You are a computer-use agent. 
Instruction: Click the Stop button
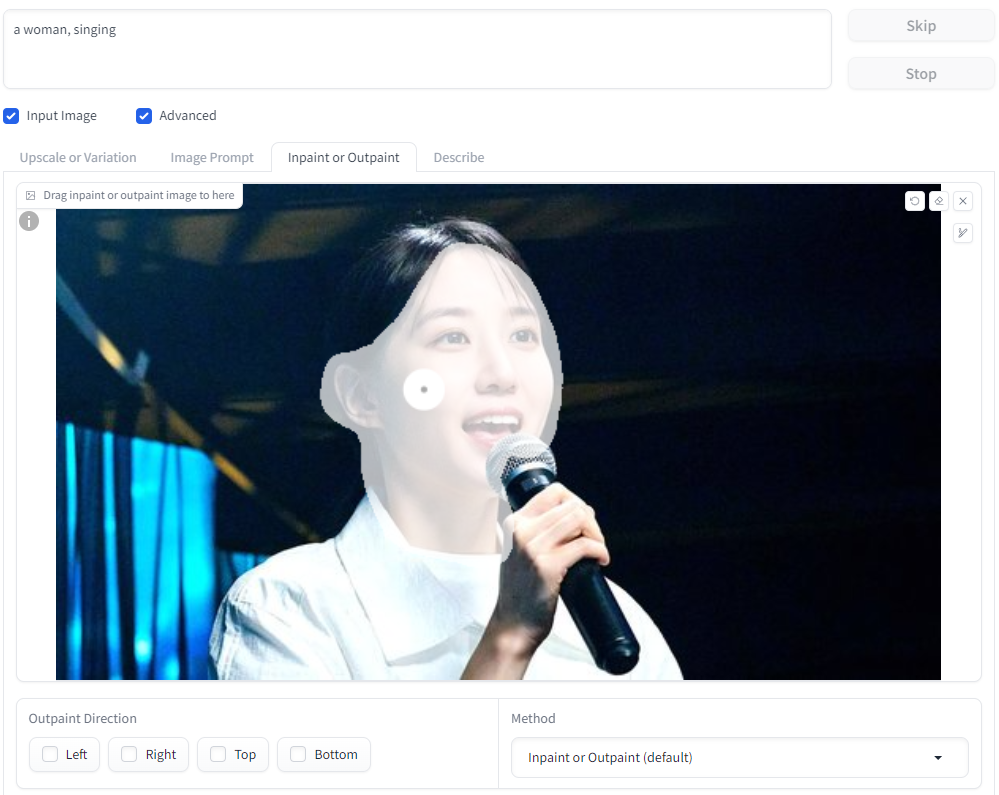coord(921,74)
